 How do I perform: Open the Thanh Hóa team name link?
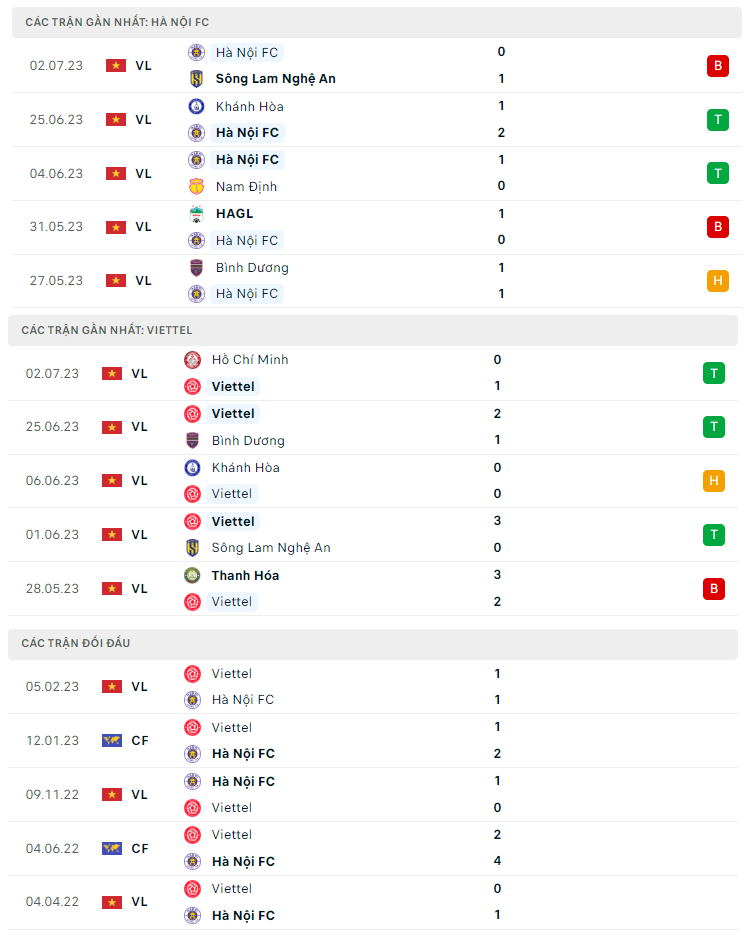click(x=245, y=575)
